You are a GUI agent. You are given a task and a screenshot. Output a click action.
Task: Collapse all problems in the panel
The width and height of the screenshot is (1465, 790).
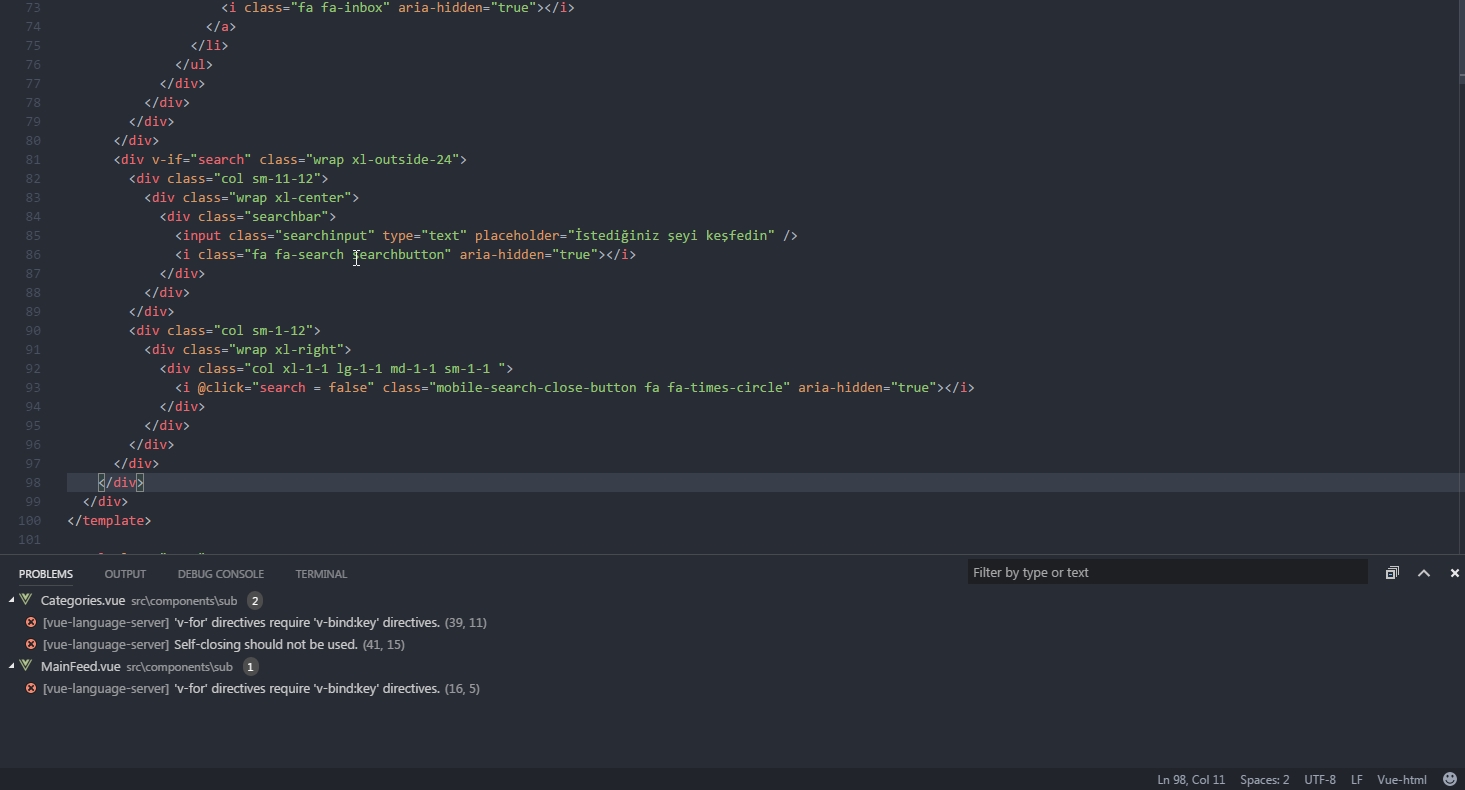point(1392,573)
